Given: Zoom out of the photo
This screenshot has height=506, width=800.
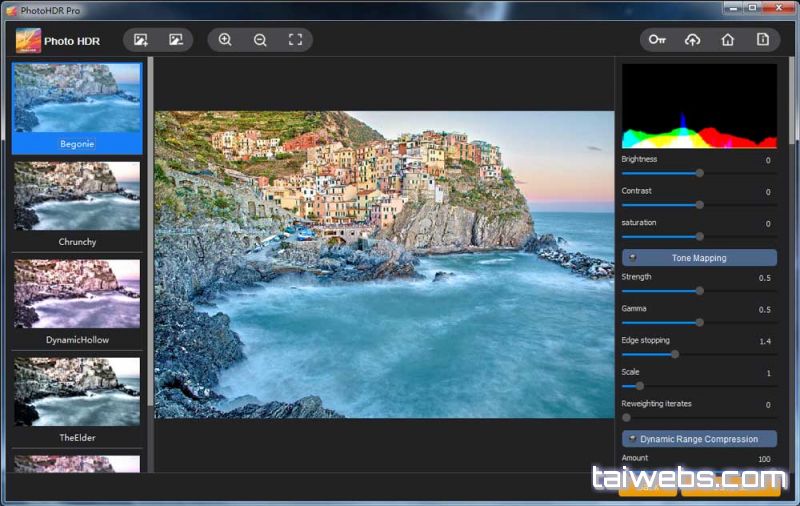Looking at the screenshot, I should click(260, 40).
